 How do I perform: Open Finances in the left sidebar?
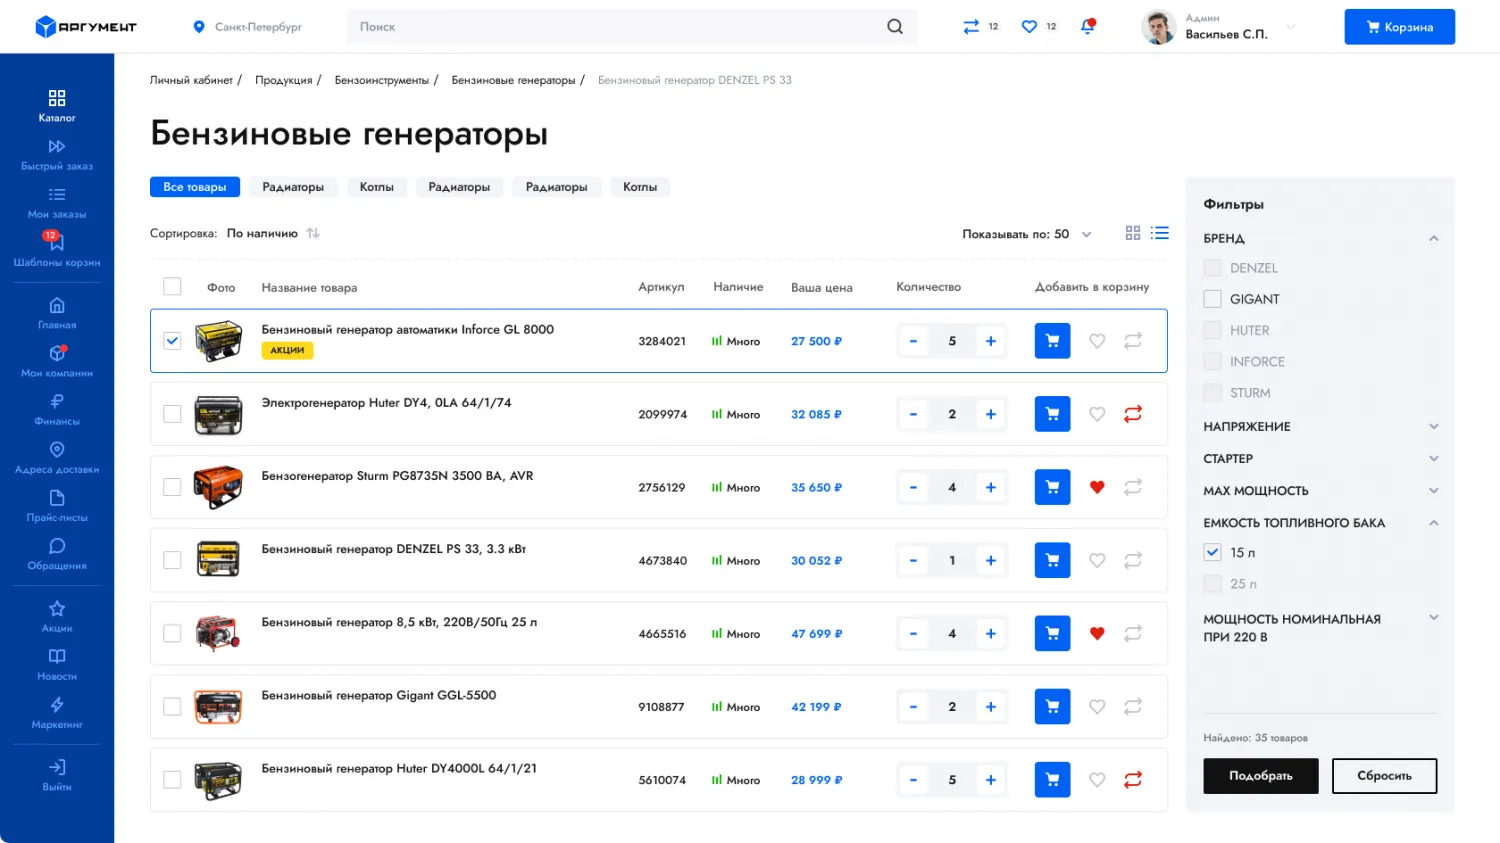click(57, 409)
